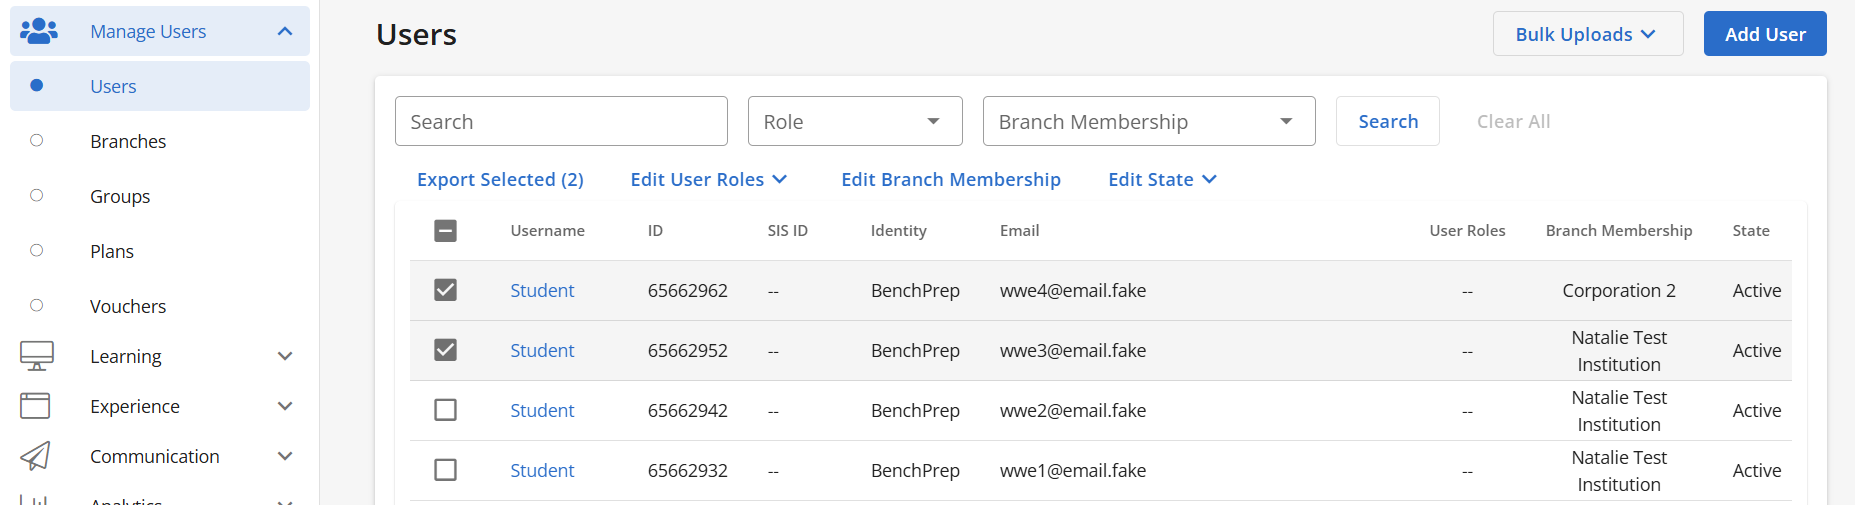Open the Branch Membership filter dropdown
This screenshot has width=1855, height=505.
coord(1149,121)
